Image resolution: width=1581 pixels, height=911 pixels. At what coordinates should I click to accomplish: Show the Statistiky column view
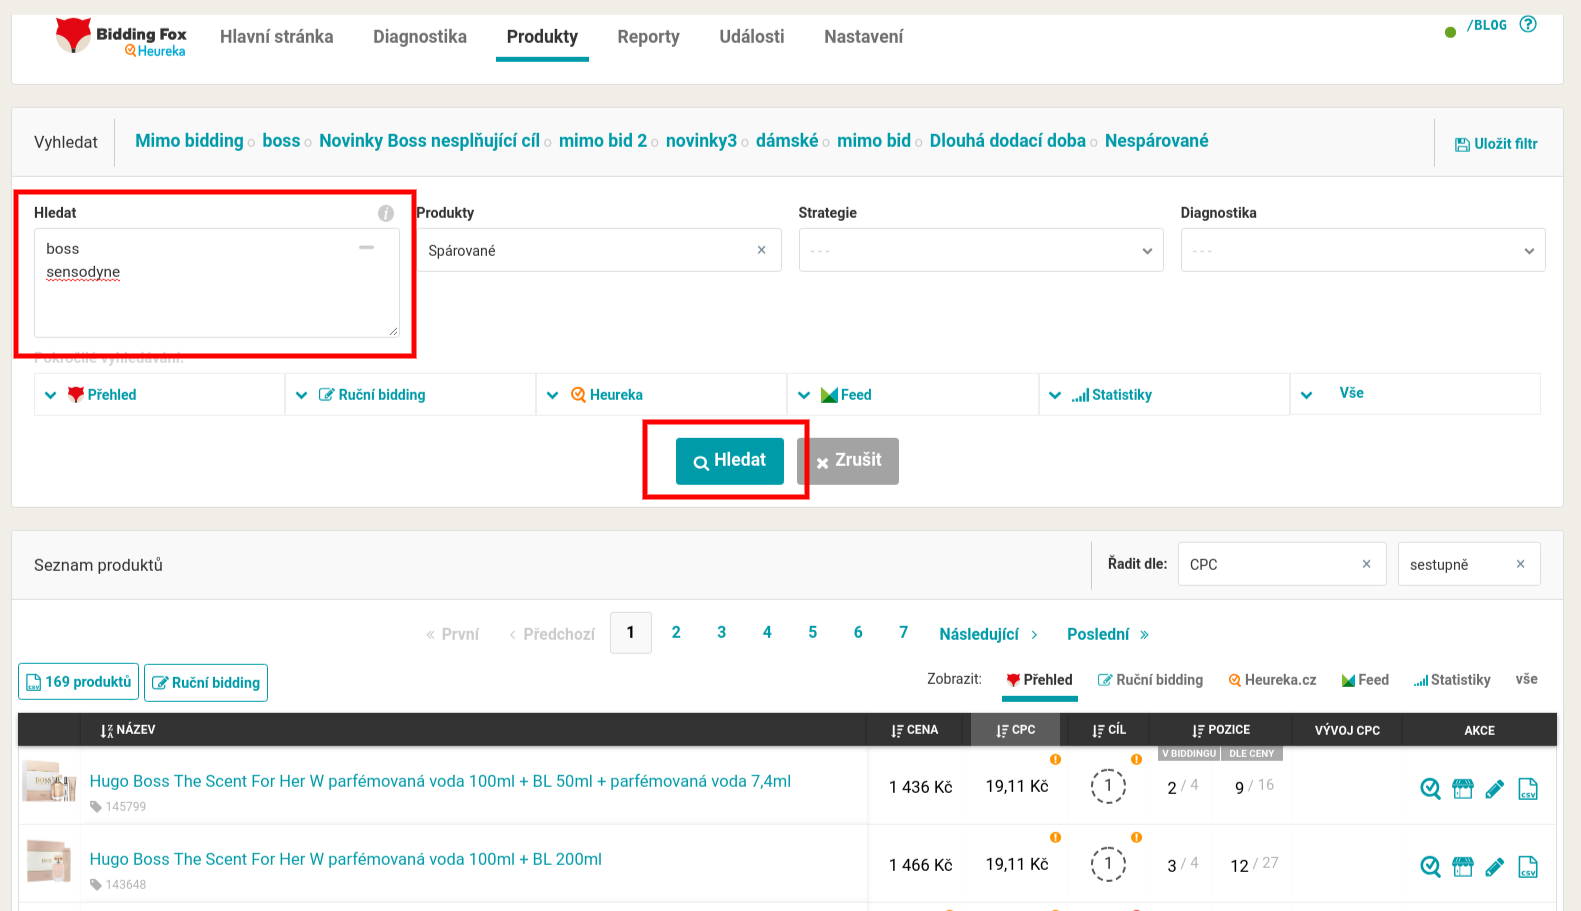coord(1451,680)
